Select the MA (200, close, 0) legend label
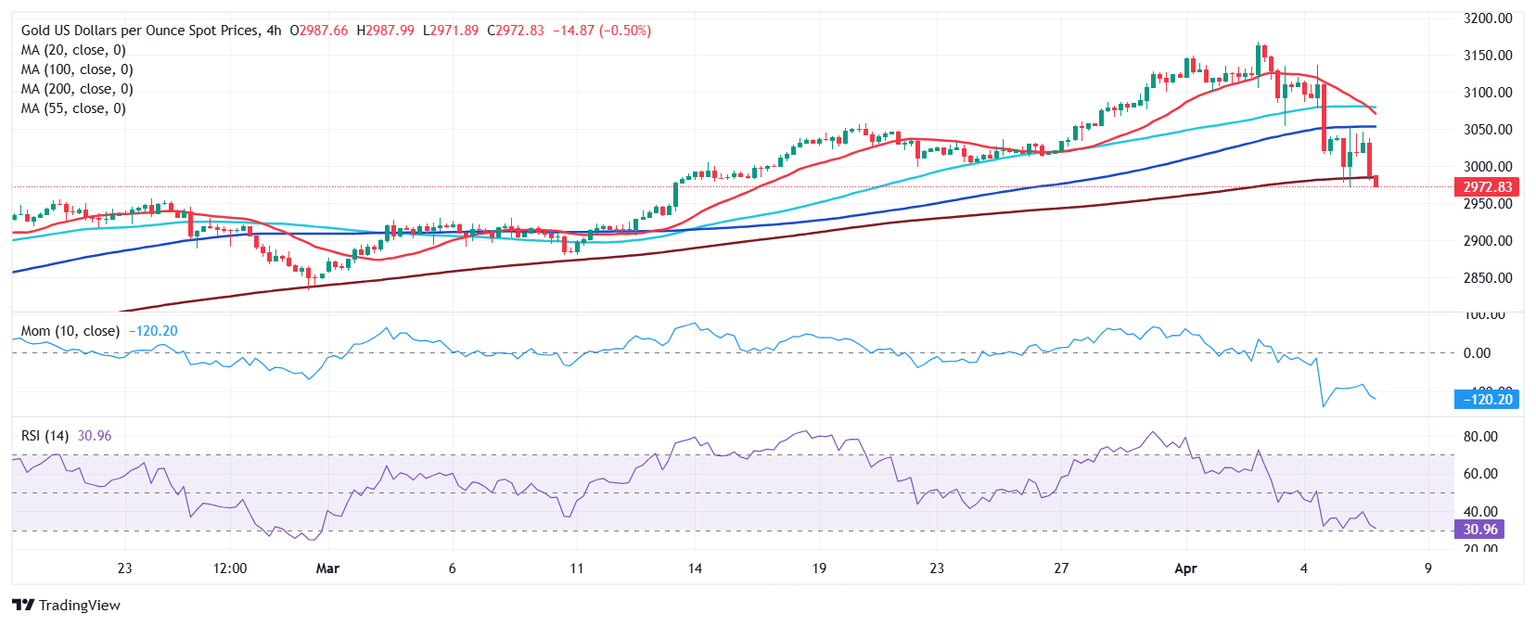Image resolution: width=1536 pixels, height=625 pixels. pyautogui.click(x=77, y=89)
